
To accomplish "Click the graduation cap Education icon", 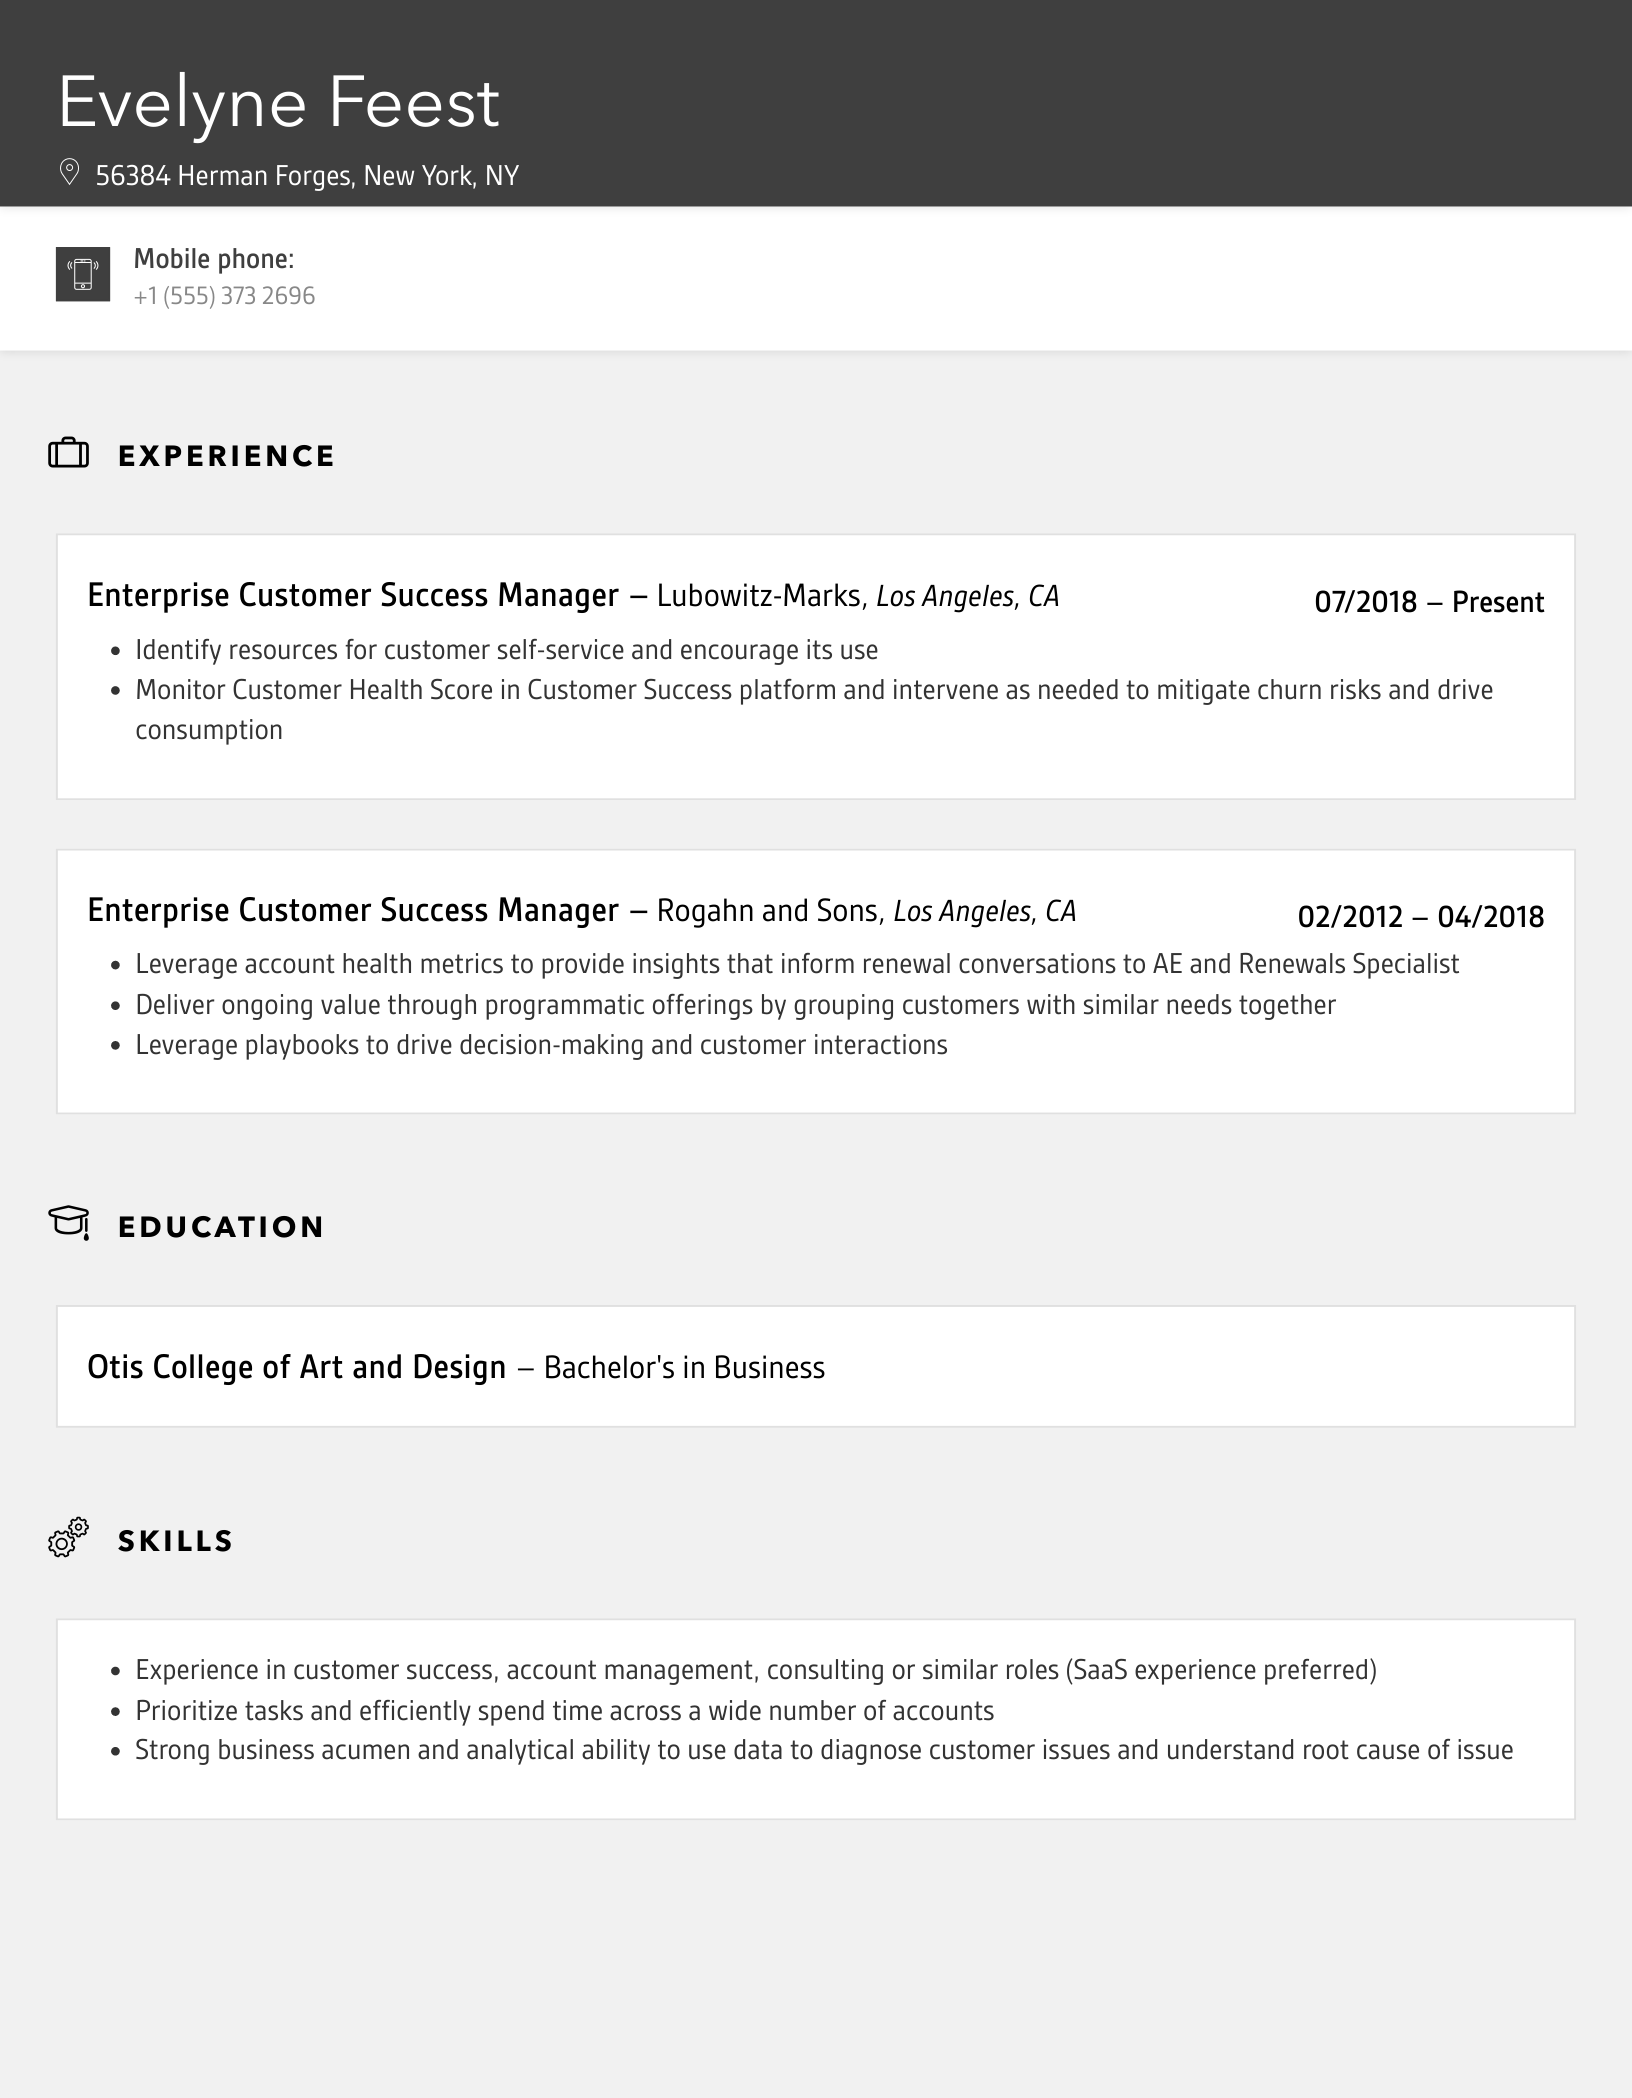I will pos(69,1223).
